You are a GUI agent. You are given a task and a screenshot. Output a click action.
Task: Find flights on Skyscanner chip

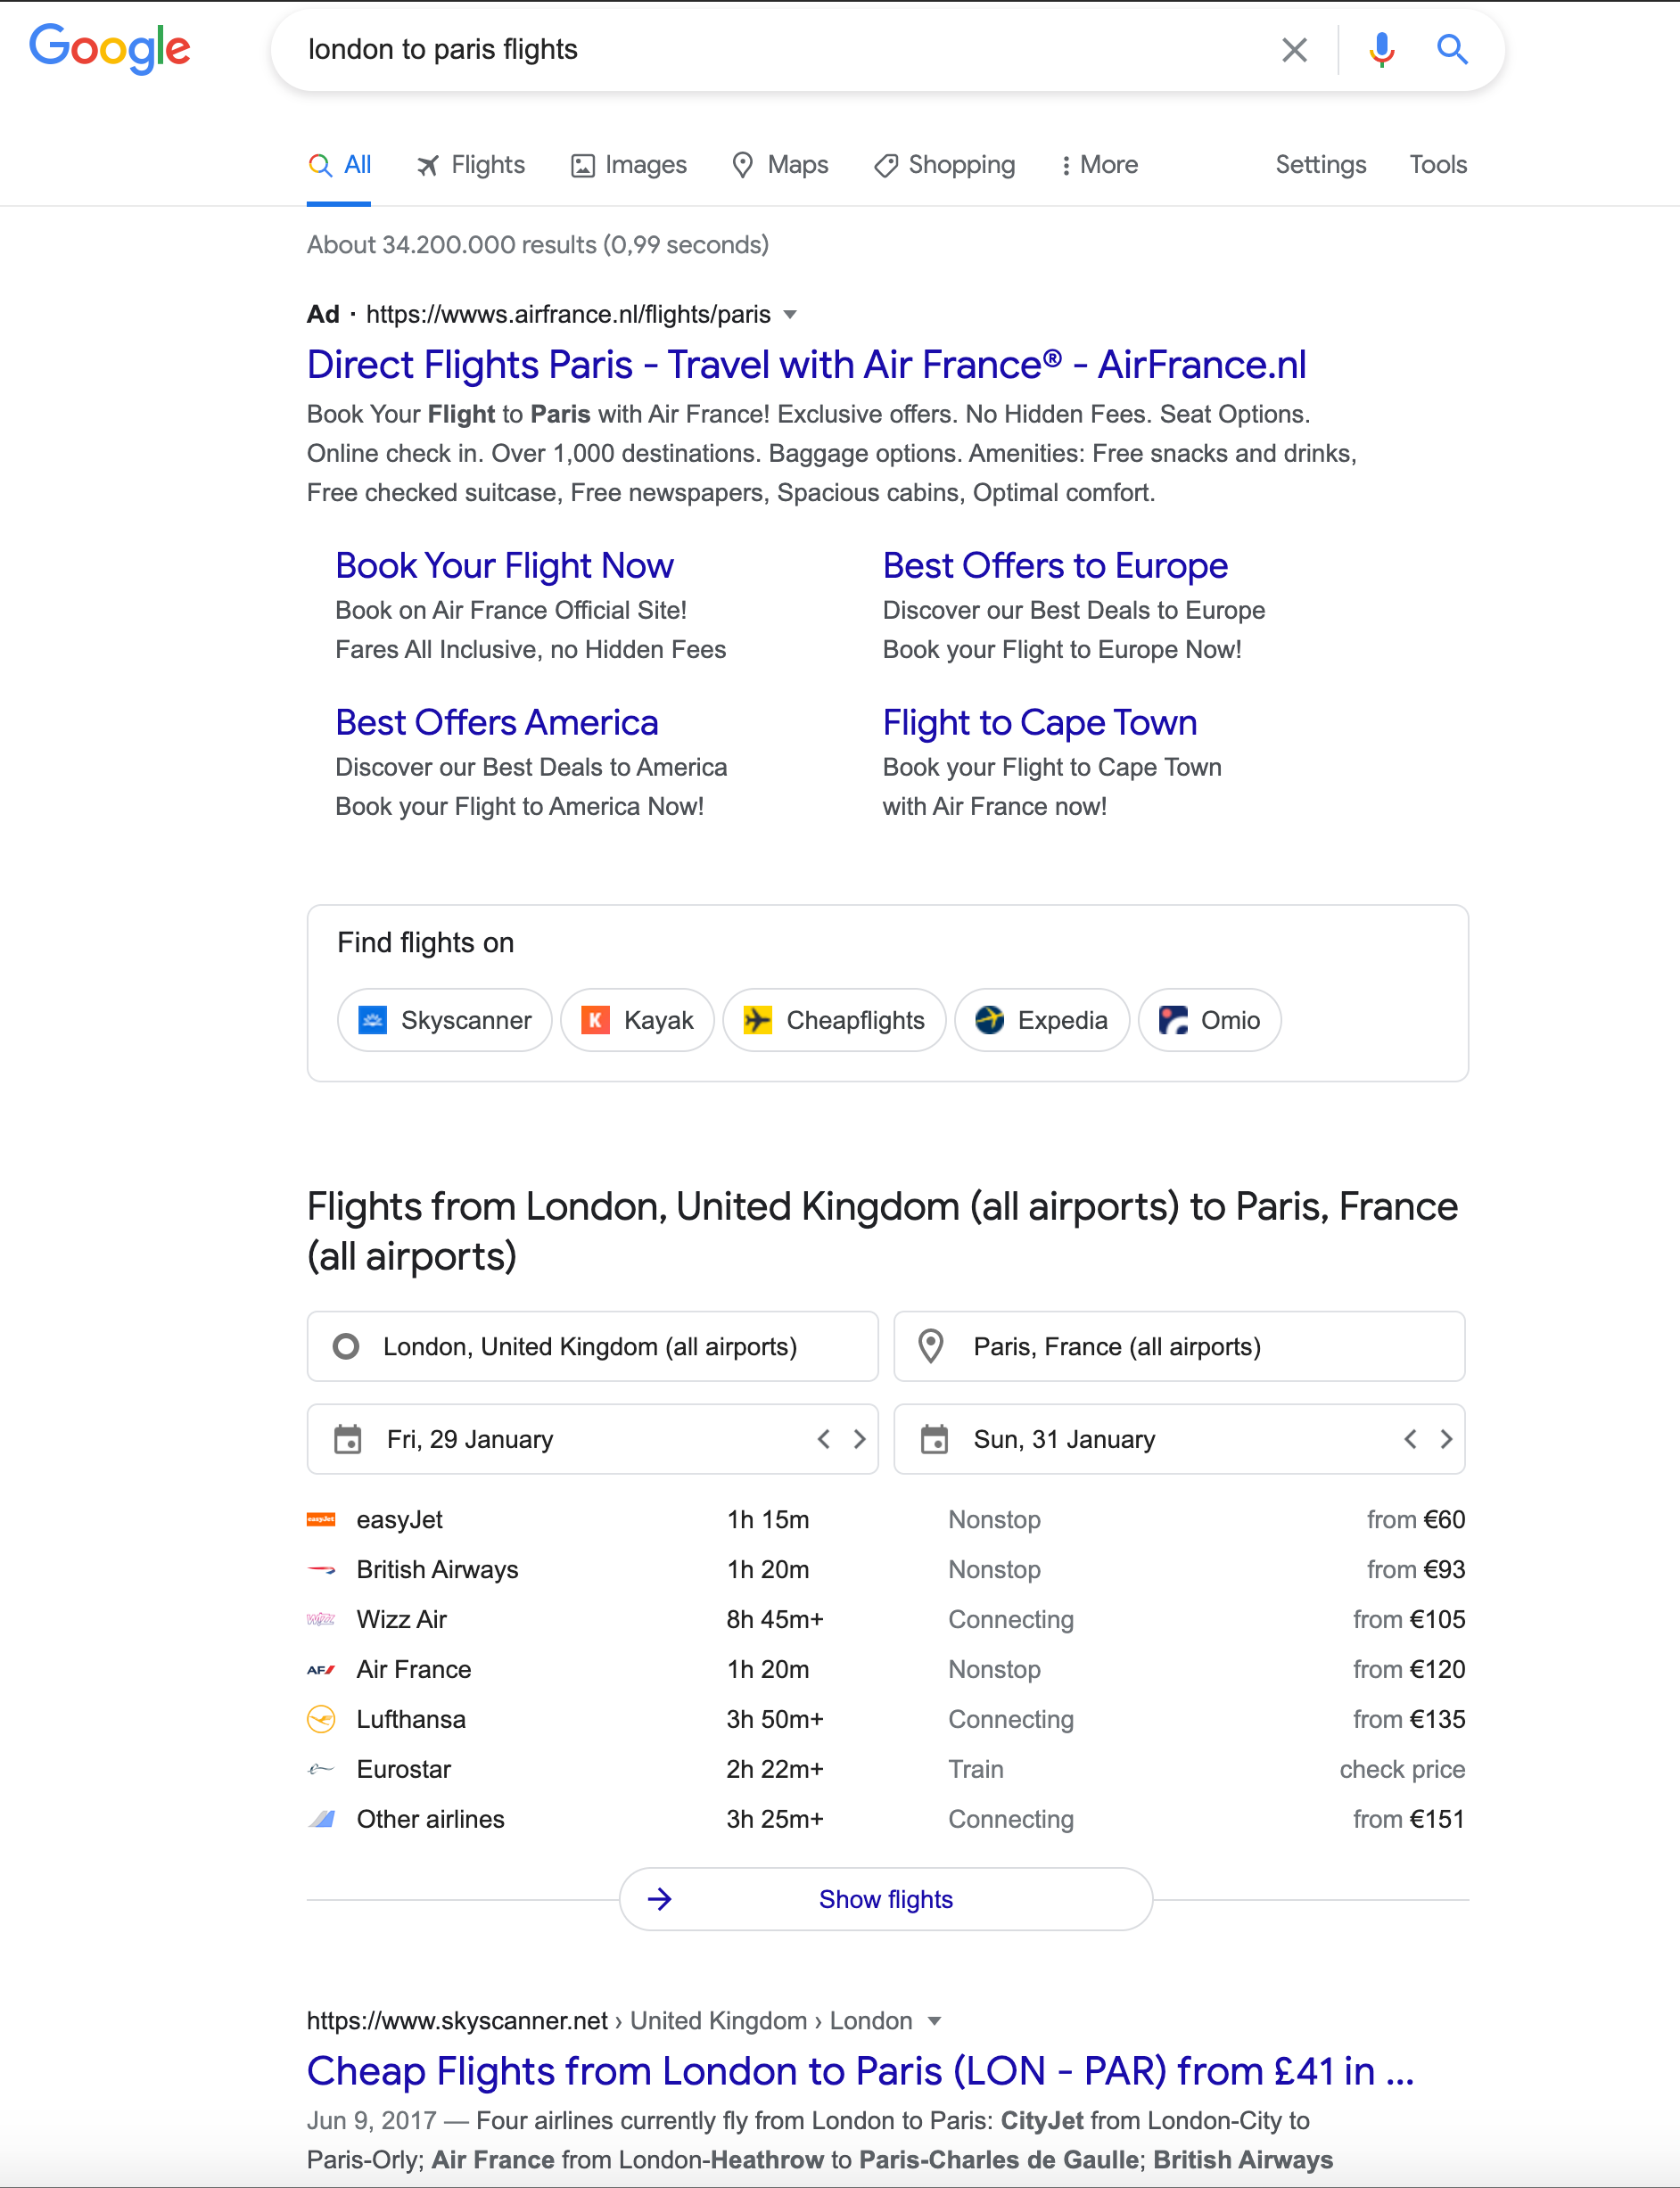[x=445, y=1020]
